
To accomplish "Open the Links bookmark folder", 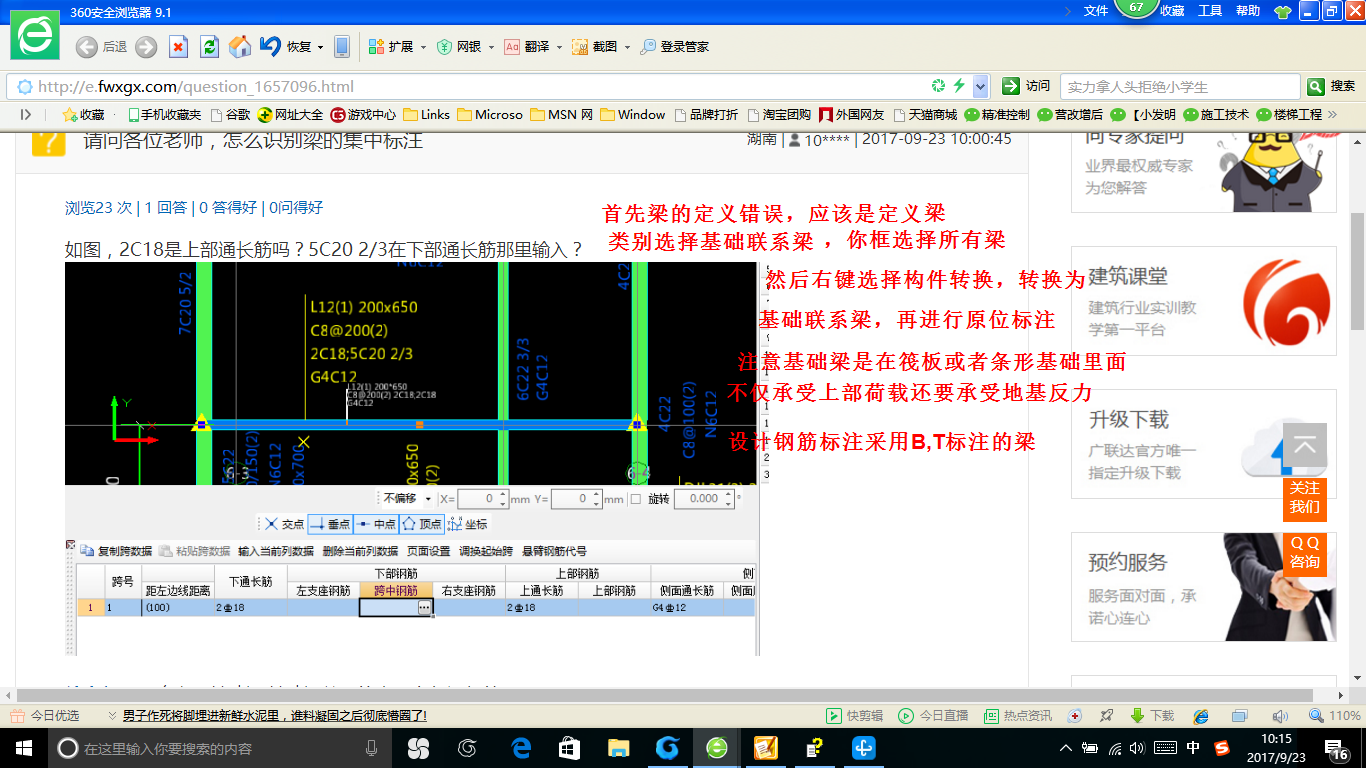I will click(x=426, y=115).
